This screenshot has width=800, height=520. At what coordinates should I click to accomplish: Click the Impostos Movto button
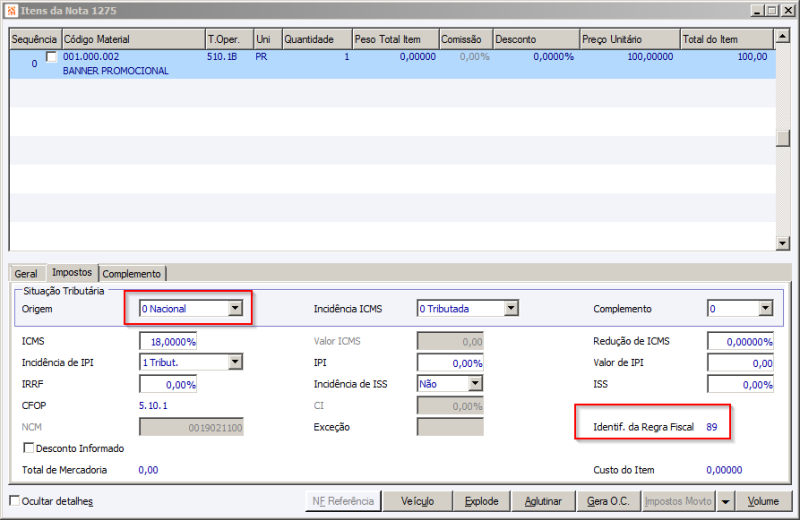[x=678, y=501]
